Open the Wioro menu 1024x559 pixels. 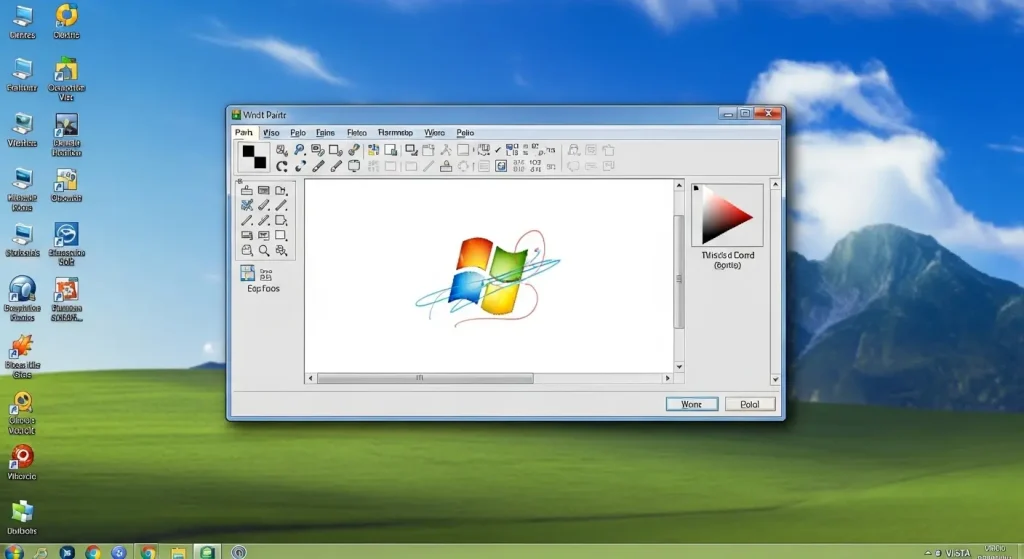tap(434, 133)
